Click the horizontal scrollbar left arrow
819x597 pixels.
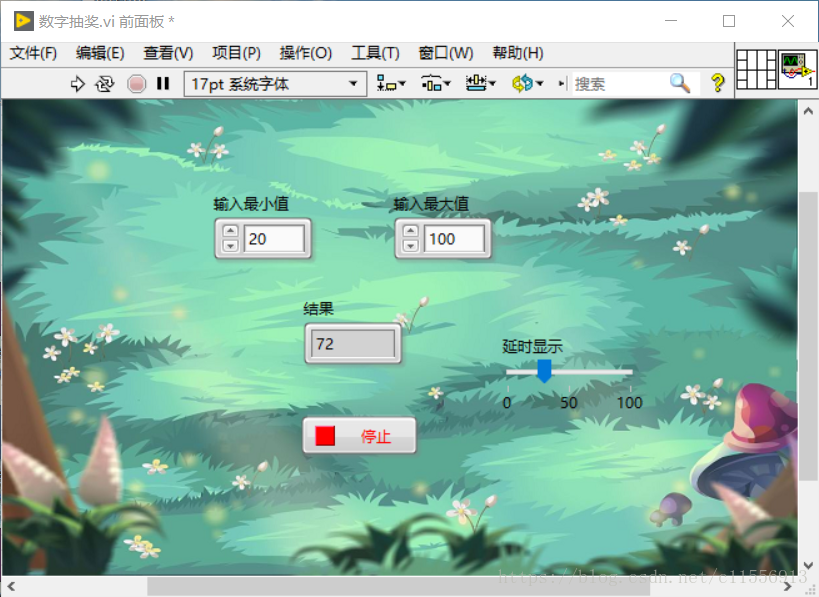(11, 587)
